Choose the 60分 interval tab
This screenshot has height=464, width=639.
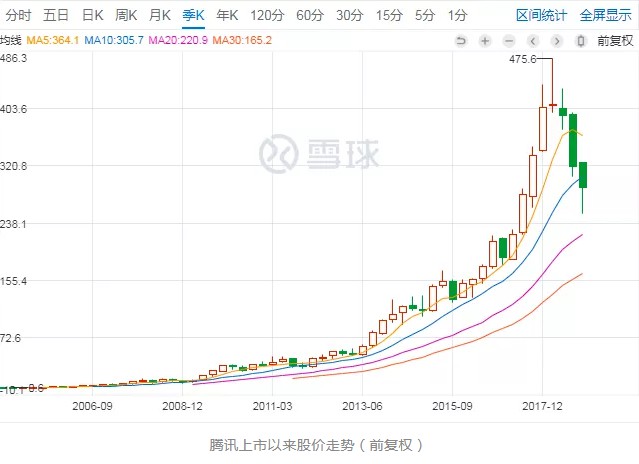(310, 15)
